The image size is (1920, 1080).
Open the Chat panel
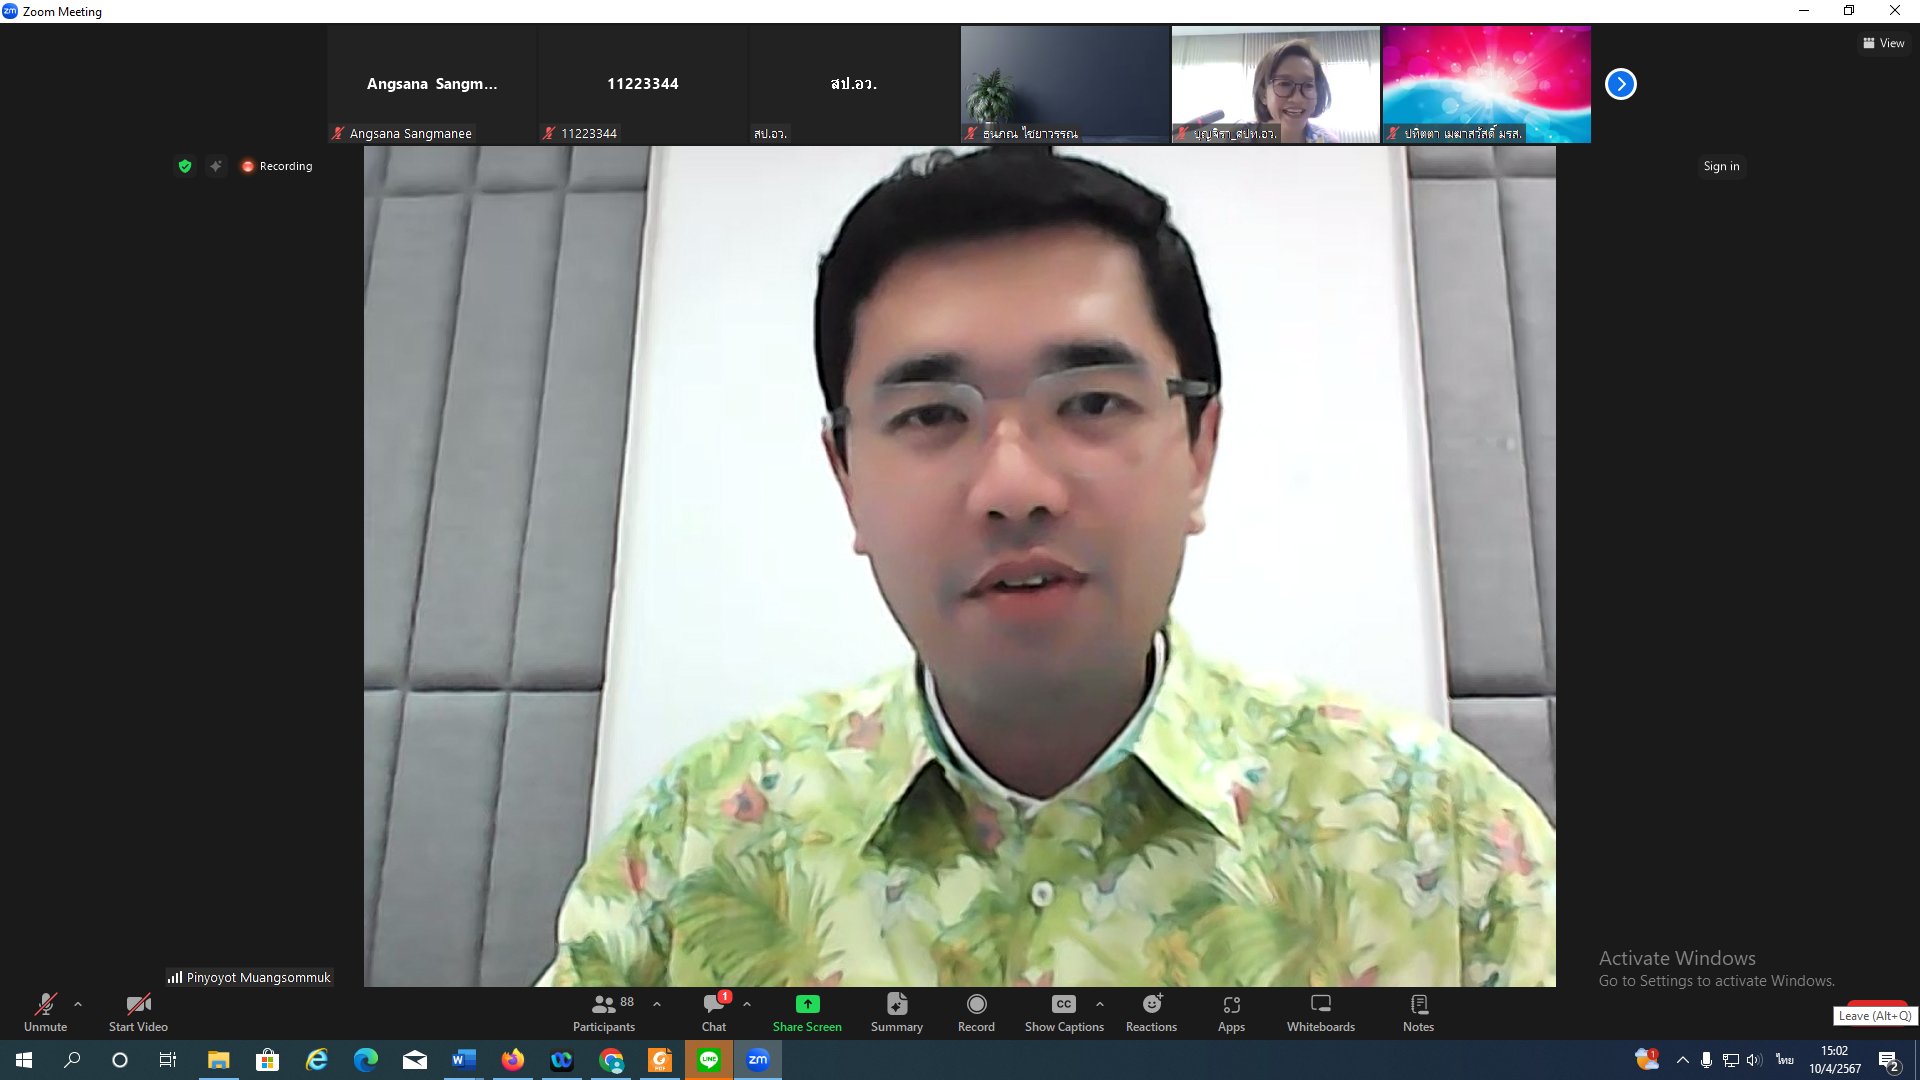[x=714, y=1012]
